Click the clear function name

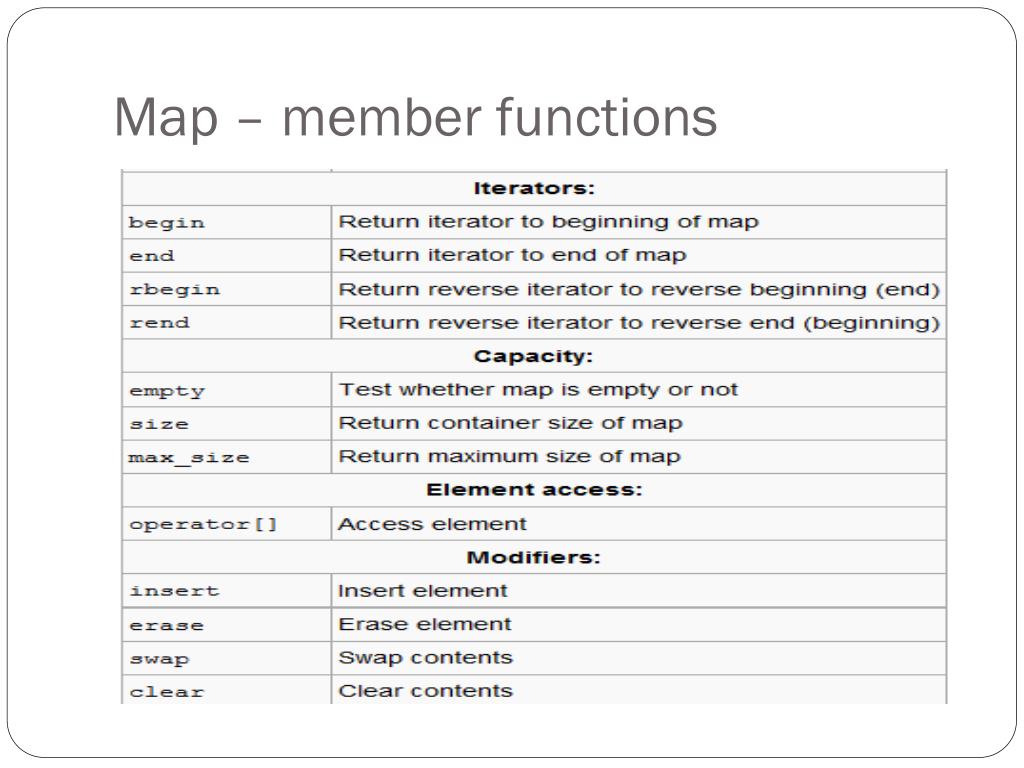click(167, 692)
